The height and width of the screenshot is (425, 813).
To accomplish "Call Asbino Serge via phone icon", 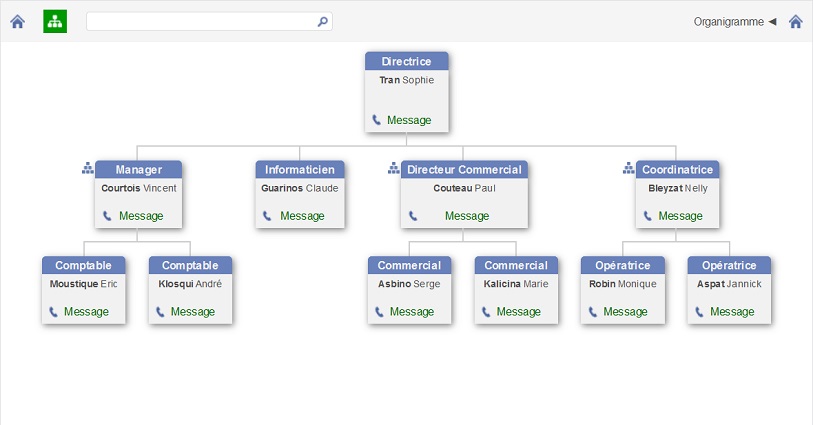I will click(379, 311).
